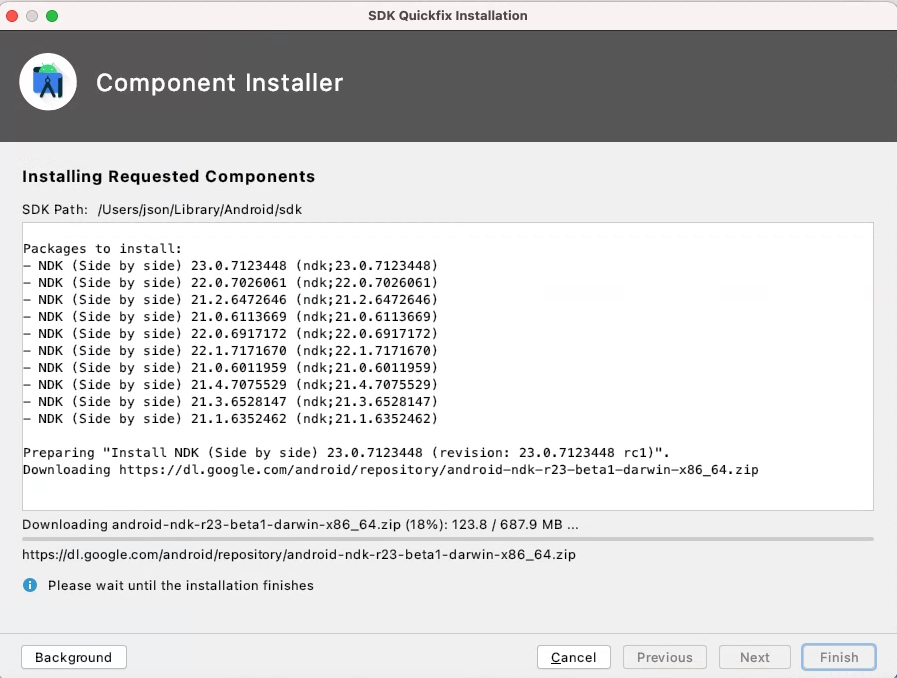Close the SDK Quickfix Installation window
Viewport: 897px width, 678px height.
pyautogui.click(x=12, y=16)
